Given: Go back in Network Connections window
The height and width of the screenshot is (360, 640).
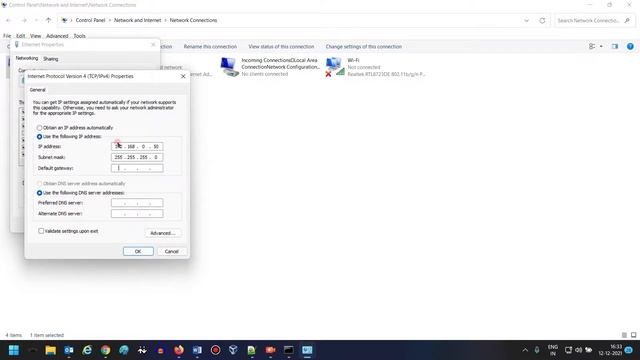Looking at the screenshot, I should 9,20.
